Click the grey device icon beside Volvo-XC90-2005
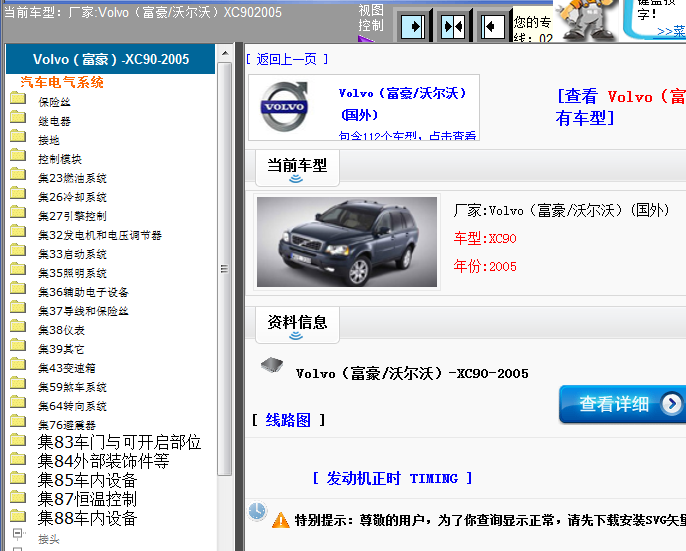The width and height of the screenshot is (686, 551). coord(272,365)
